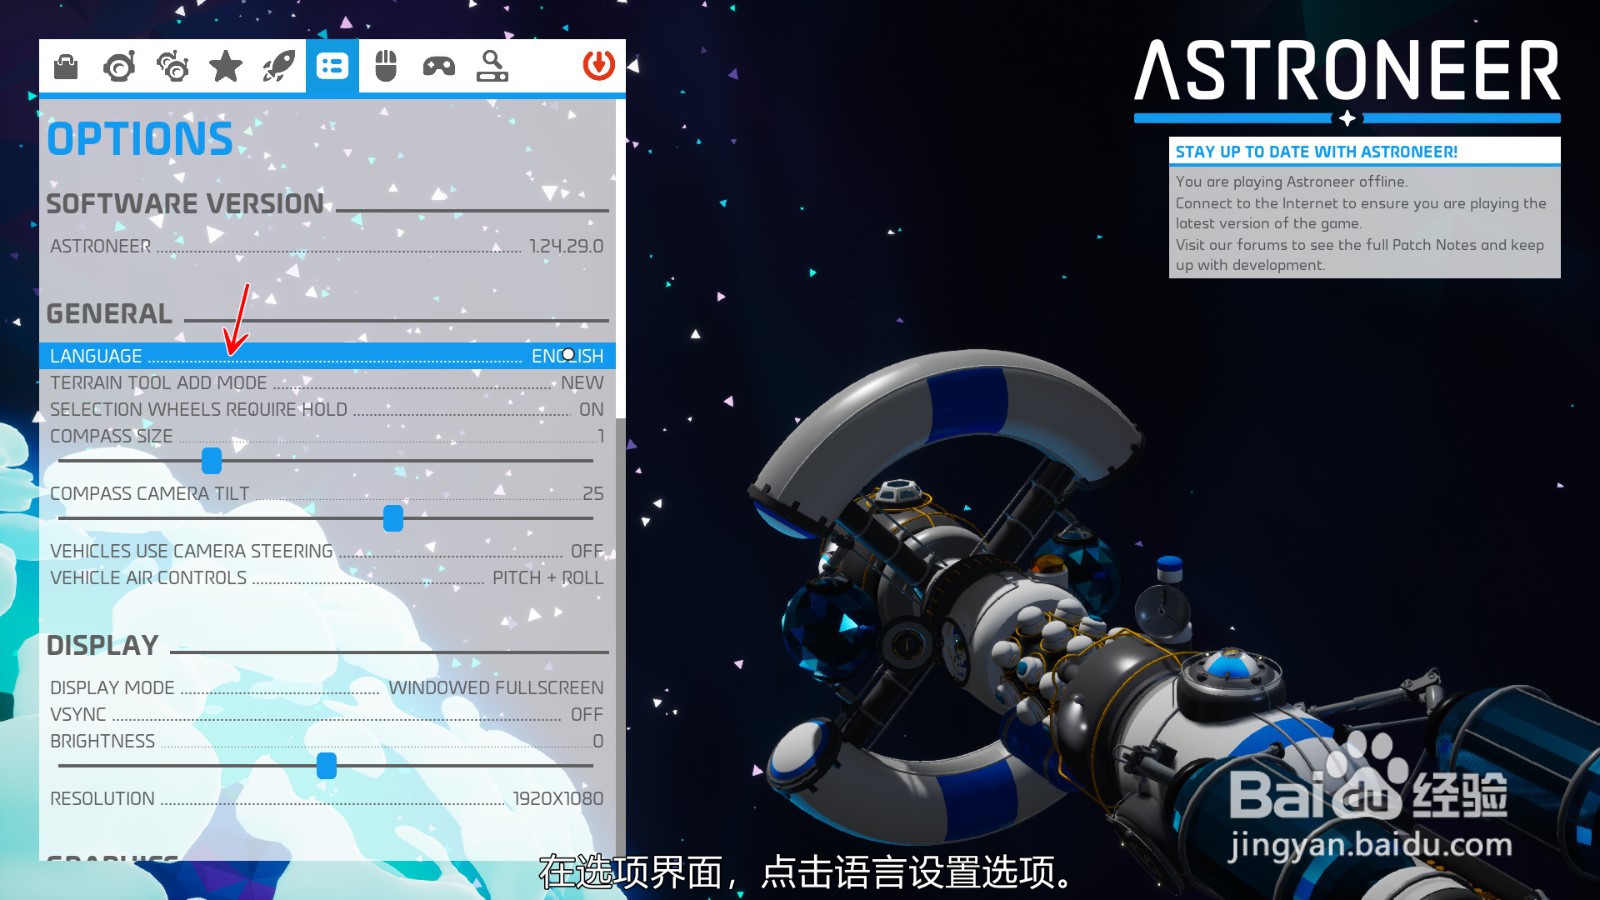Select the options list tab
This screenshot has width=1600, height=900.
(332, 67)
